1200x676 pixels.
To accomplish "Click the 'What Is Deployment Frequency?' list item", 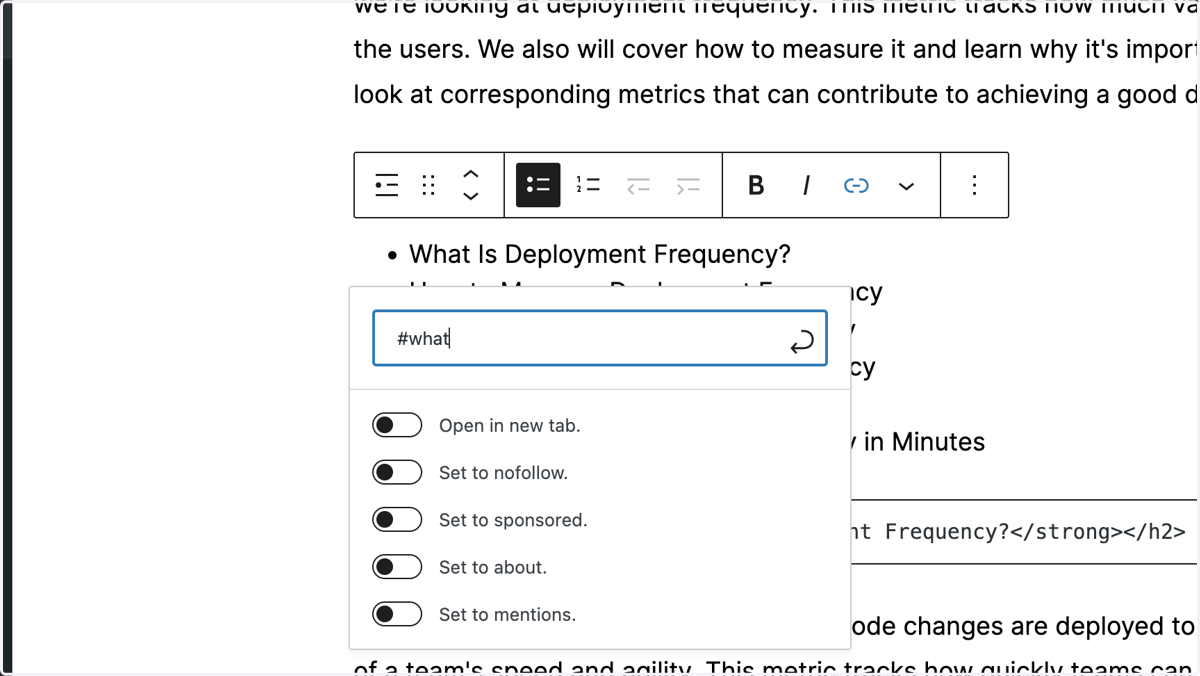I will [599, 254].
